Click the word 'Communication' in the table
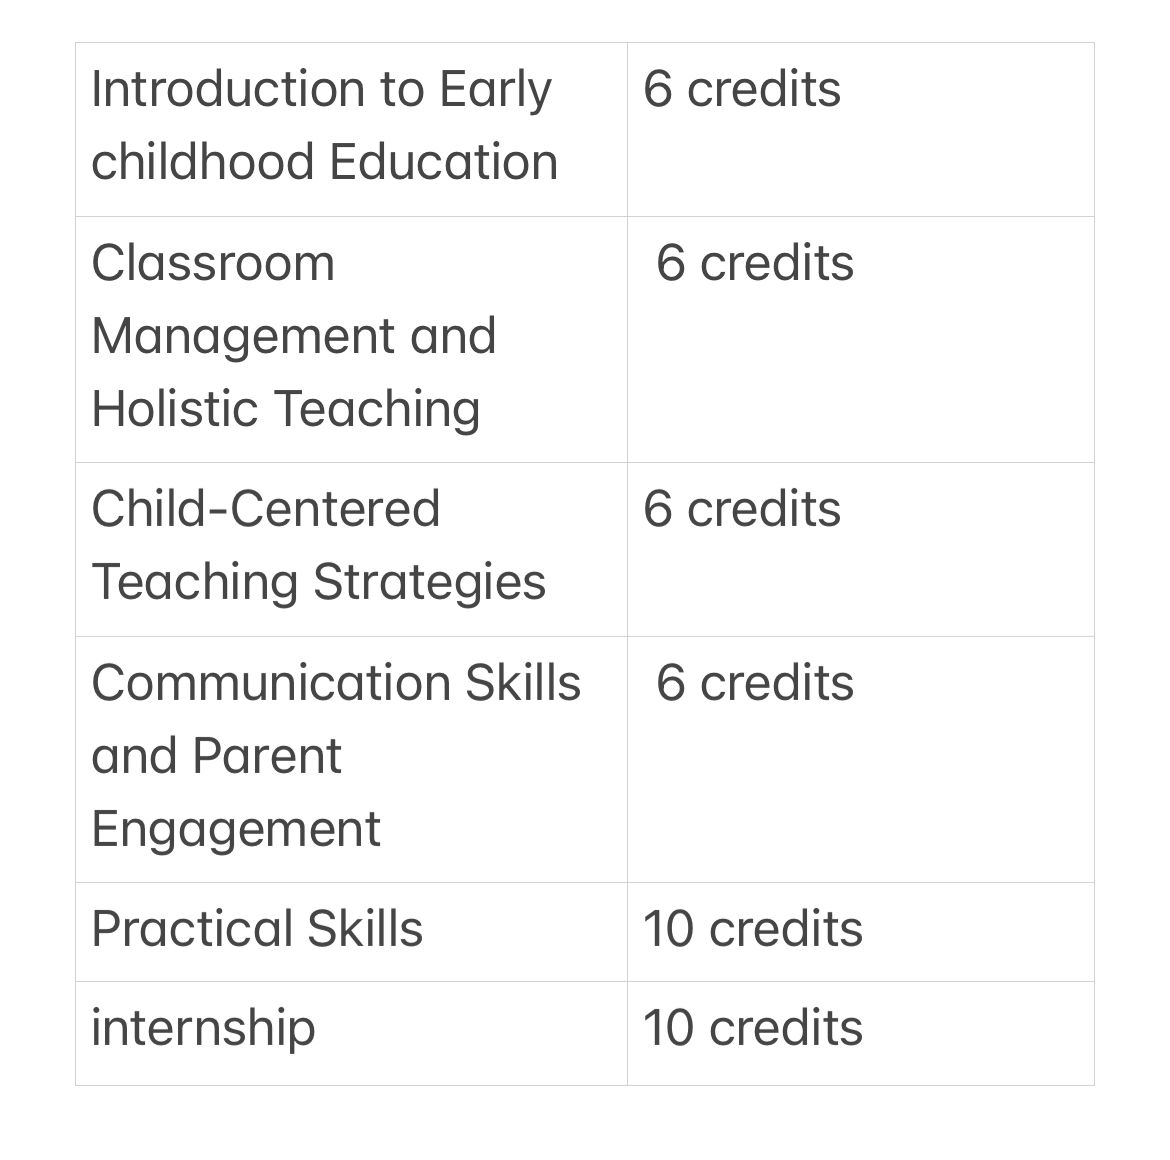Image resolution: width=1170 pixels, height=1160 pixels. coord(269,683)
